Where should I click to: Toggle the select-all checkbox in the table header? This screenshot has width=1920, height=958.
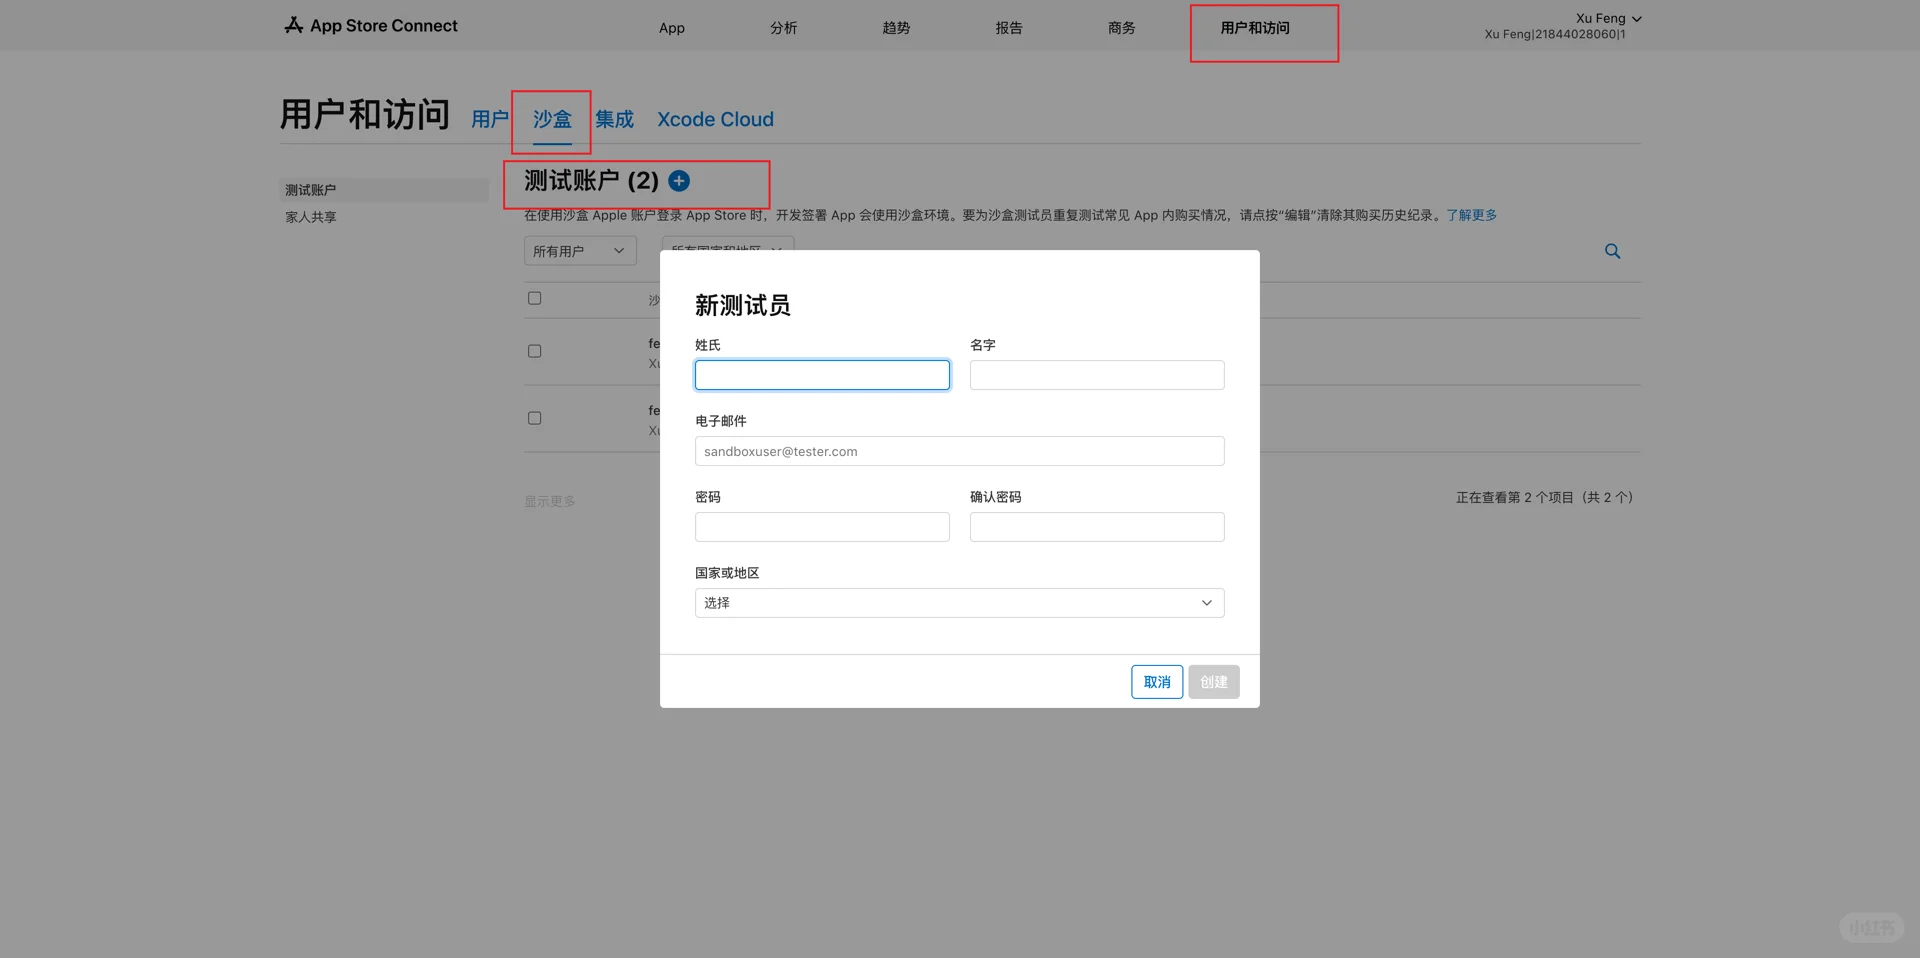coord(534,297)
